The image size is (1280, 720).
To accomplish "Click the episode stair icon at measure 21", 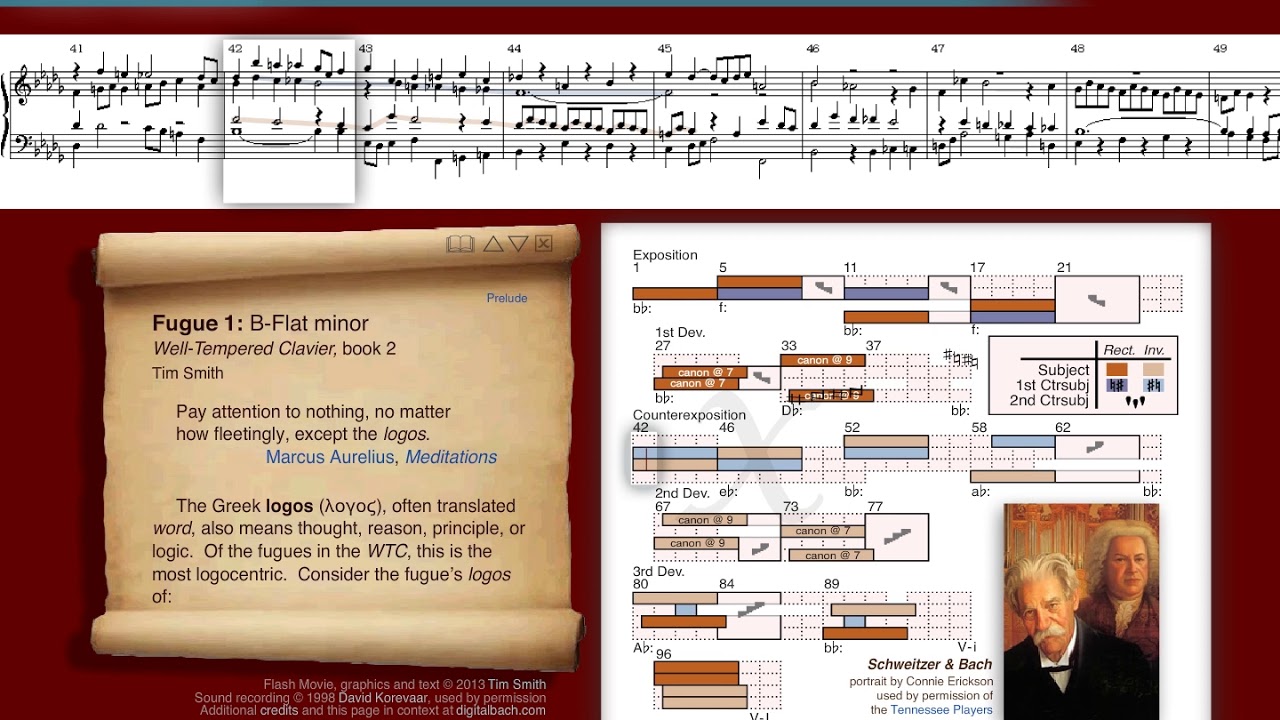I will click(x=1097, y=299).
